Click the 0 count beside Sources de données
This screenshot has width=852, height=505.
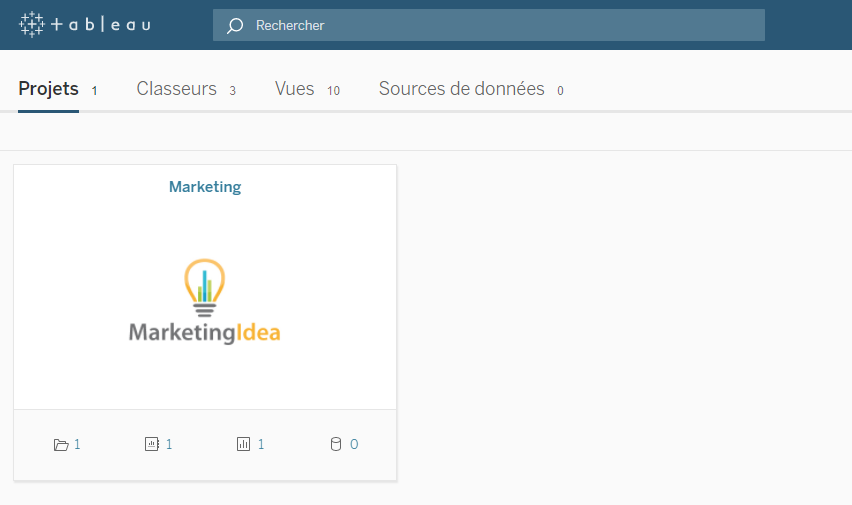(x=560, y=91)
